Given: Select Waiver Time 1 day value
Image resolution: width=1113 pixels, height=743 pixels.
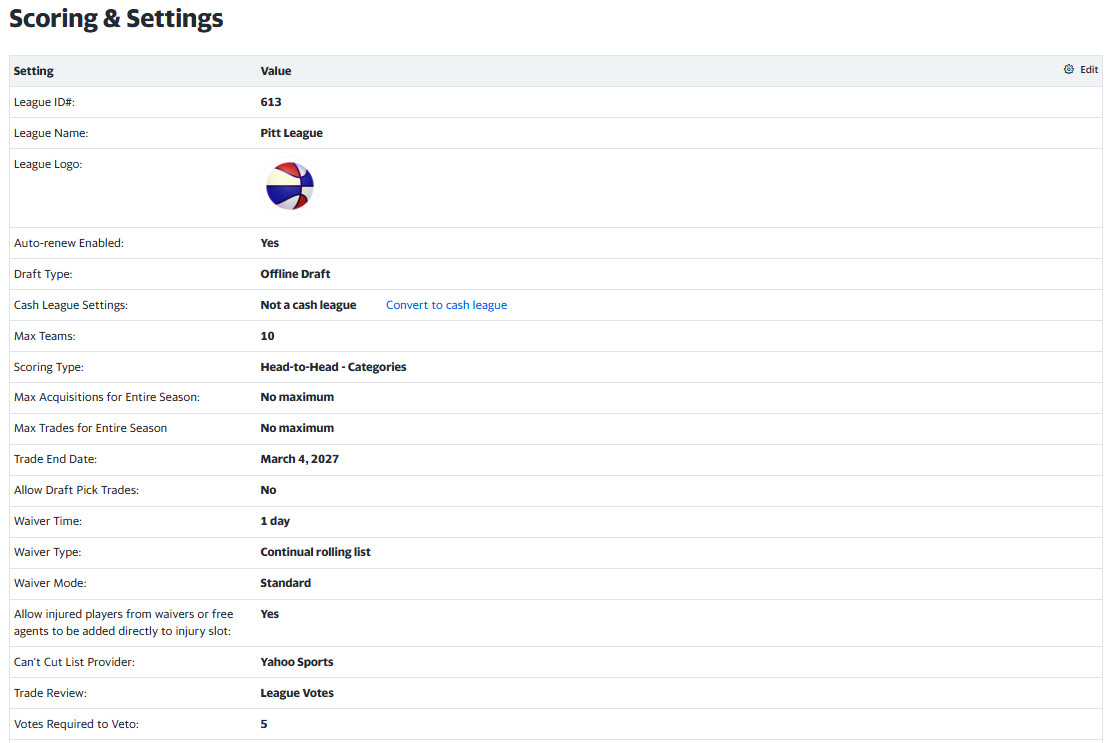Looking at the screenshot, I should 275,522.
